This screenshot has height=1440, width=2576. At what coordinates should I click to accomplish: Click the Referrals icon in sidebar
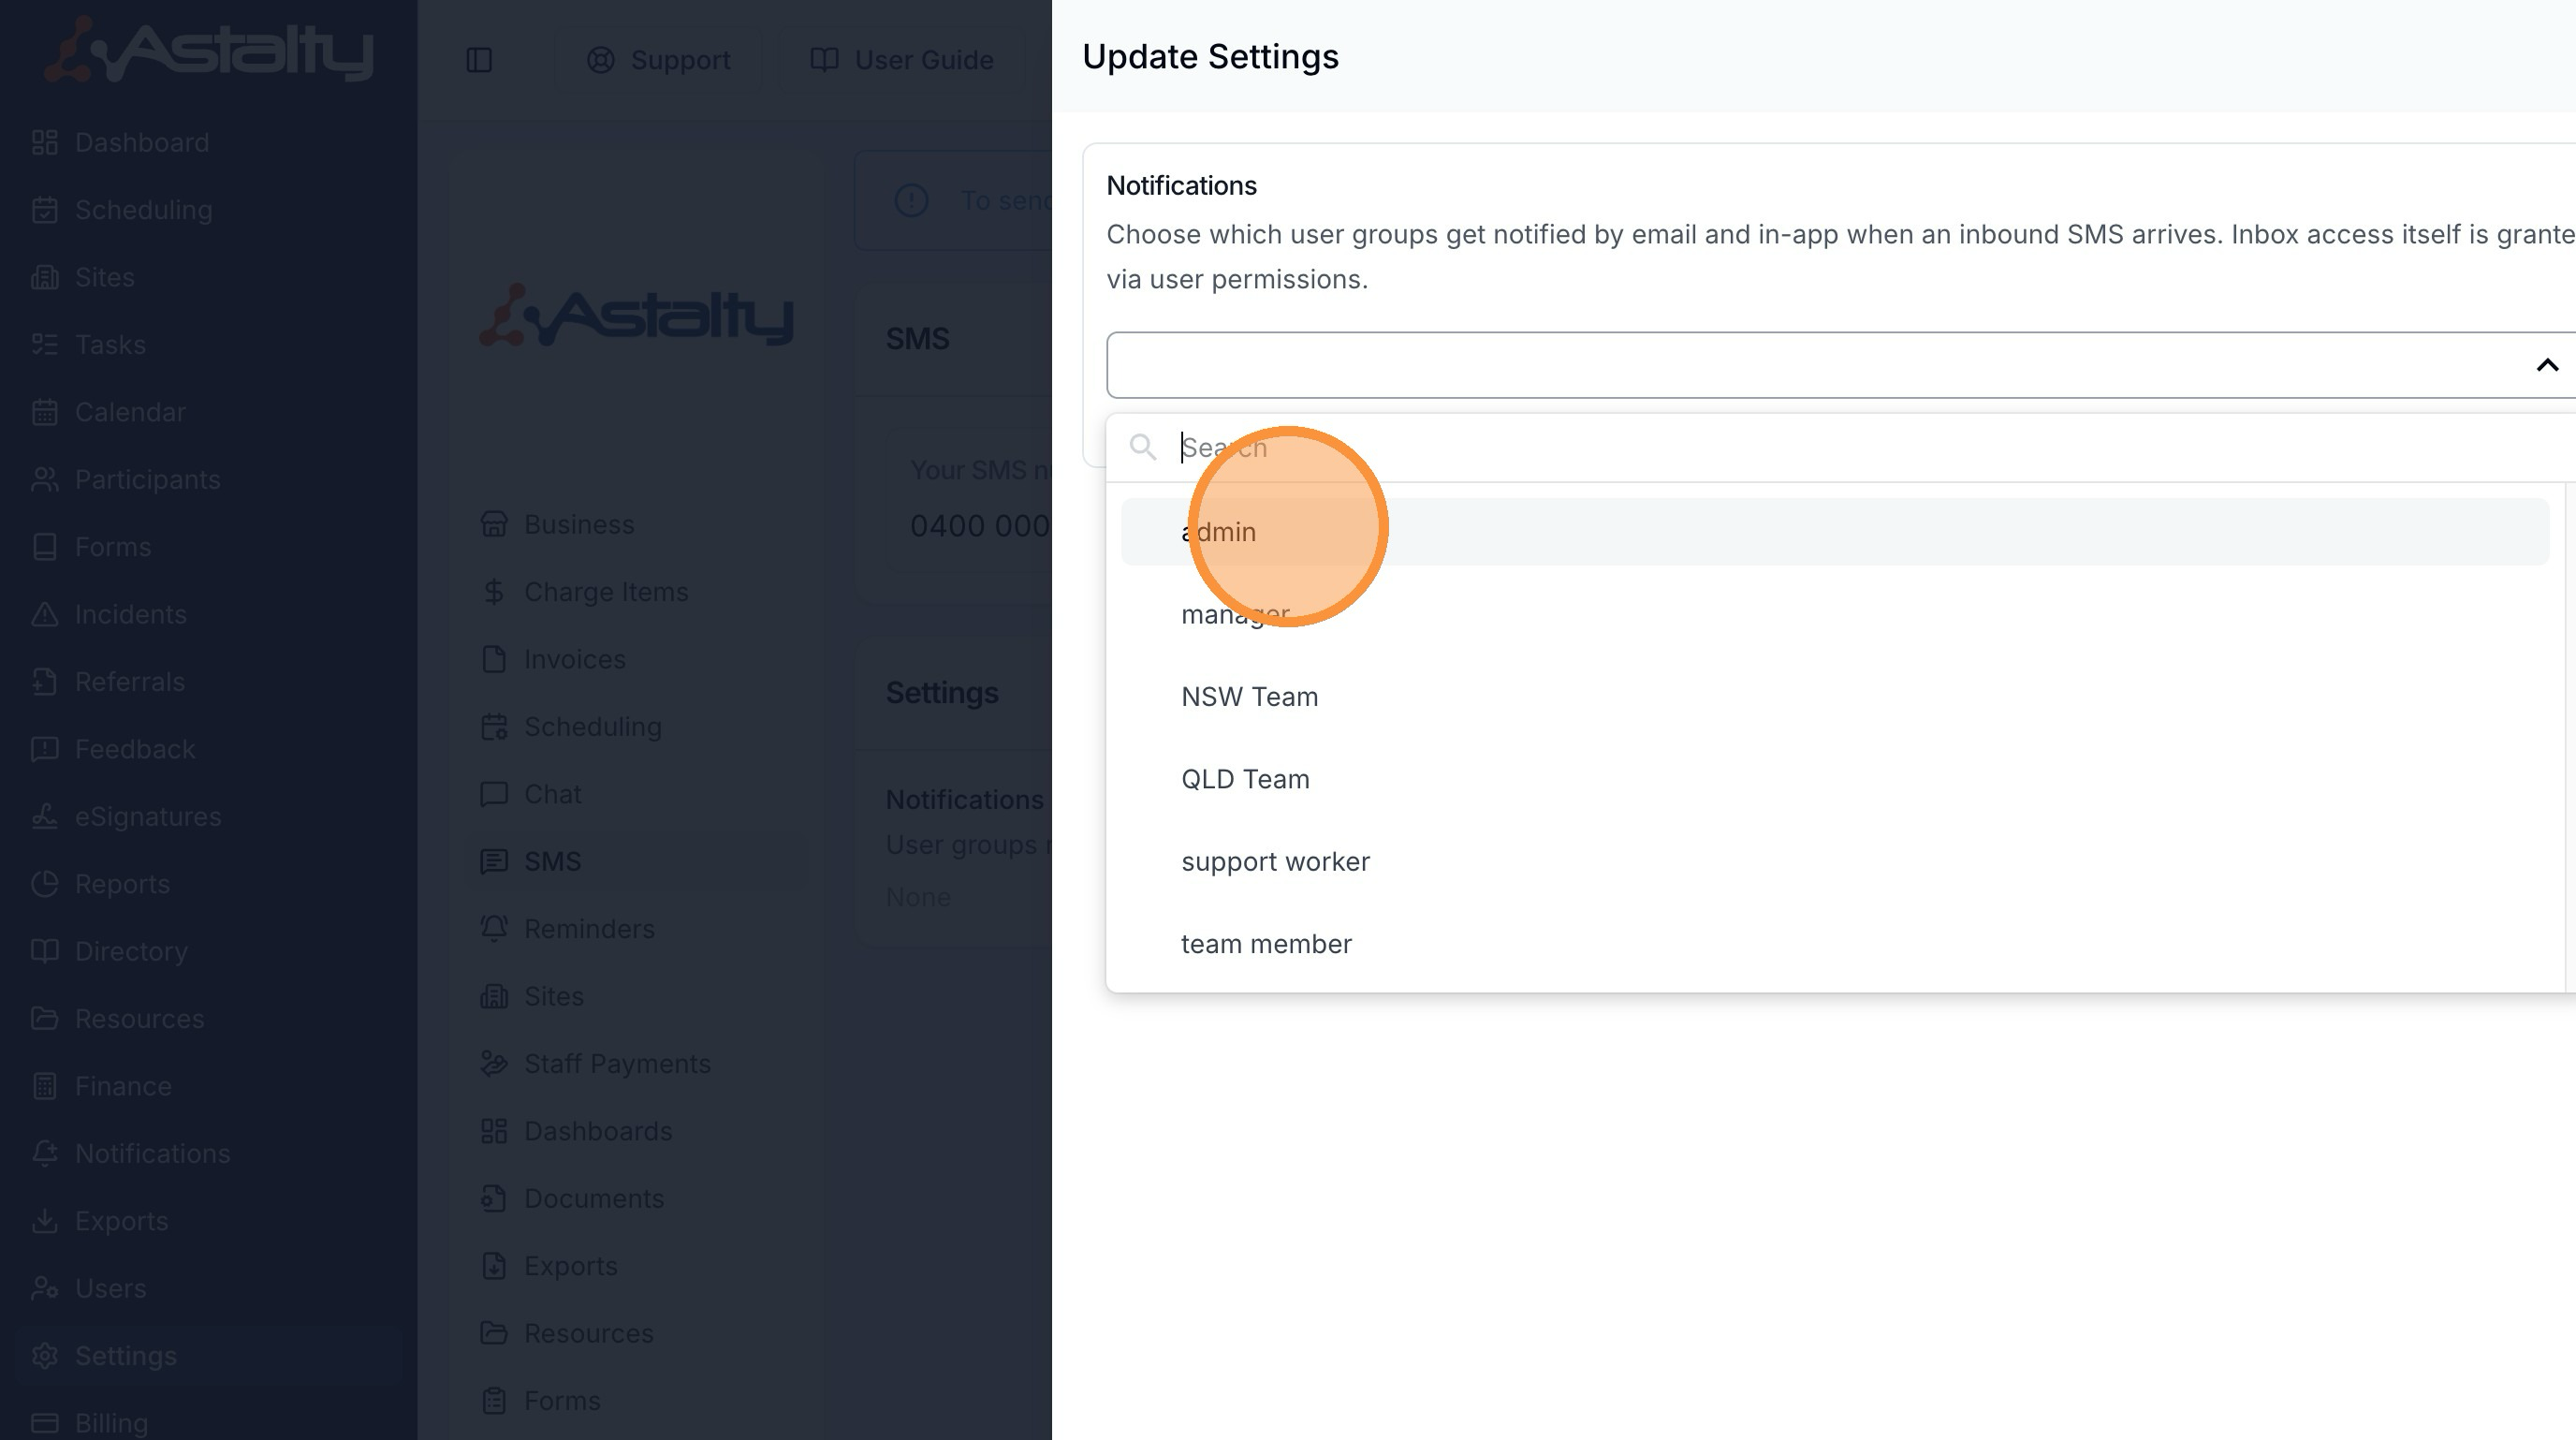[x=44, y=682]
